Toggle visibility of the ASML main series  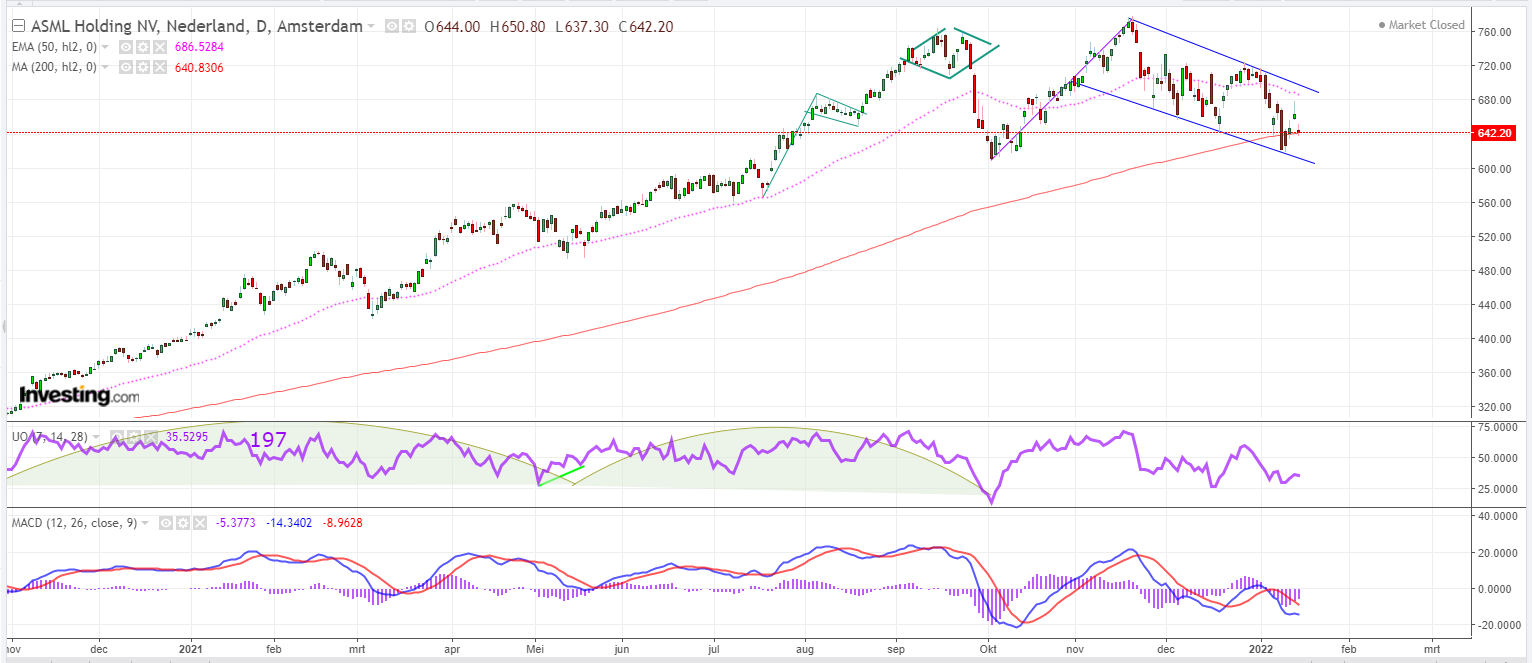390,27
